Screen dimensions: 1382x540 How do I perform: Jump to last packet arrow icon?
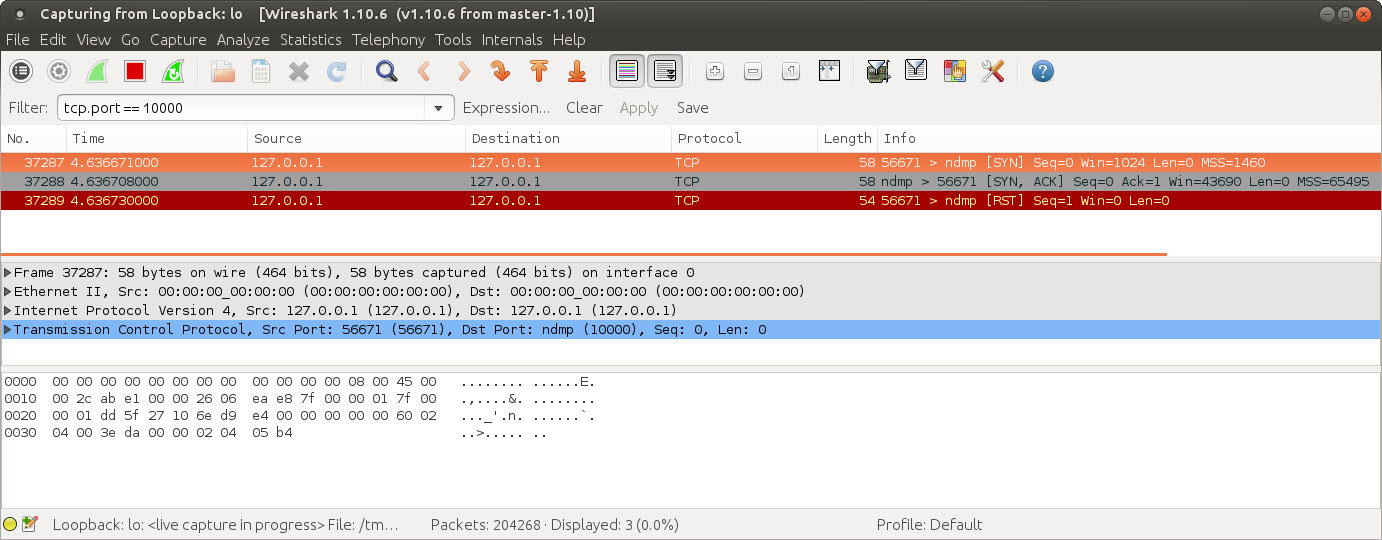coord(577,71)
